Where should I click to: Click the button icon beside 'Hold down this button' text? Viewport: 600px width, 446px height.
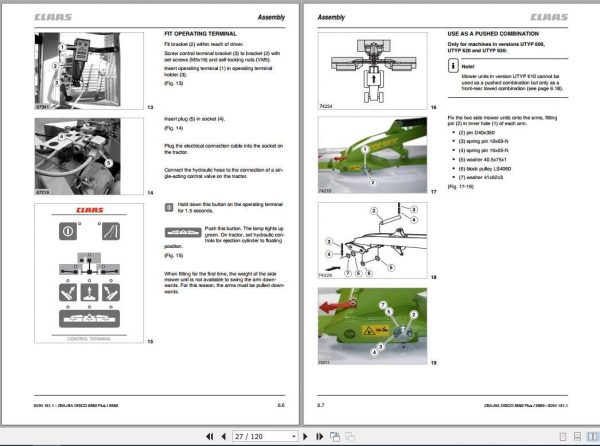169,207
